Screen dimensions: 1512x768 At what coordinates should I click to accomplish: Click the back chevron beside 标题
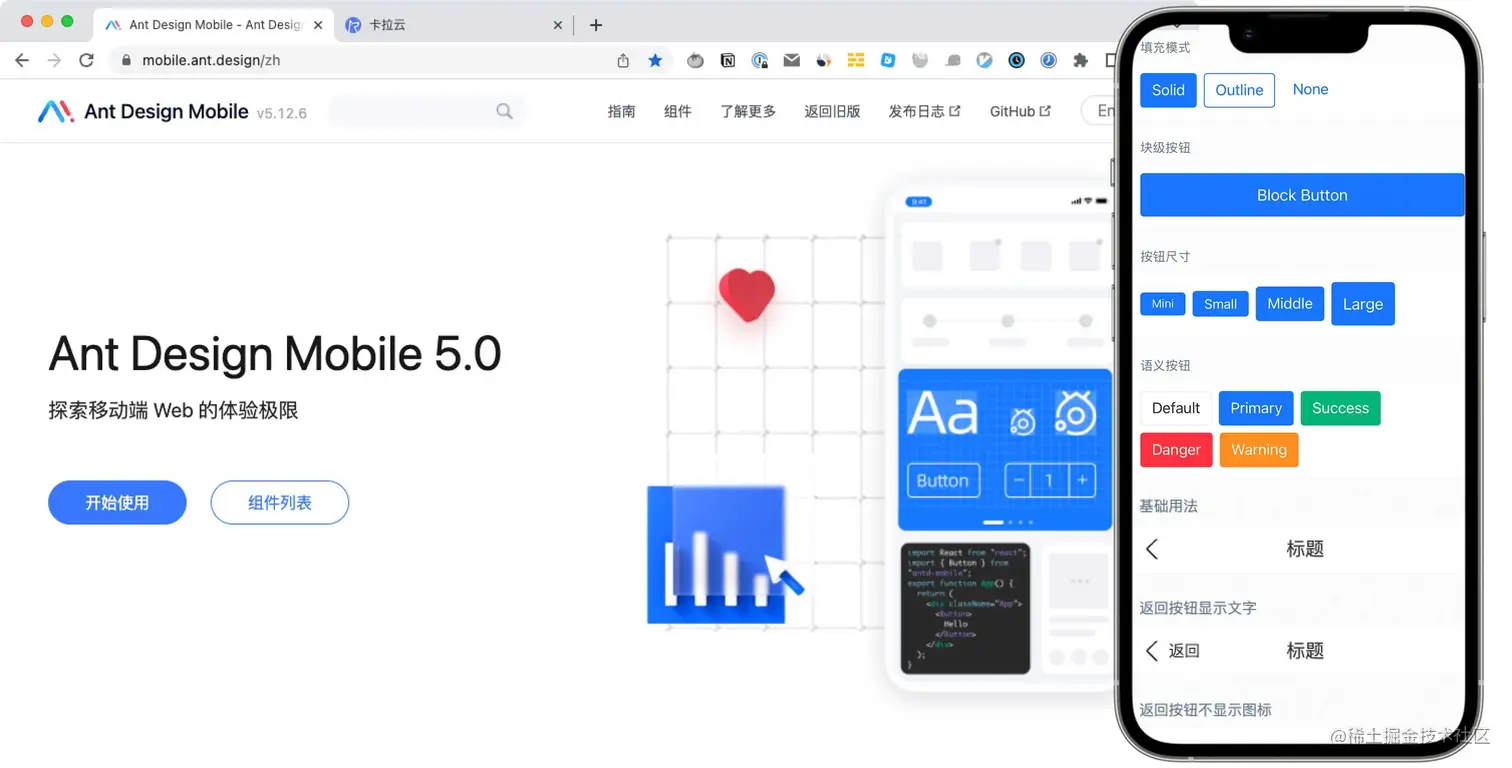pyautogui.click(x=1151, y=548)
